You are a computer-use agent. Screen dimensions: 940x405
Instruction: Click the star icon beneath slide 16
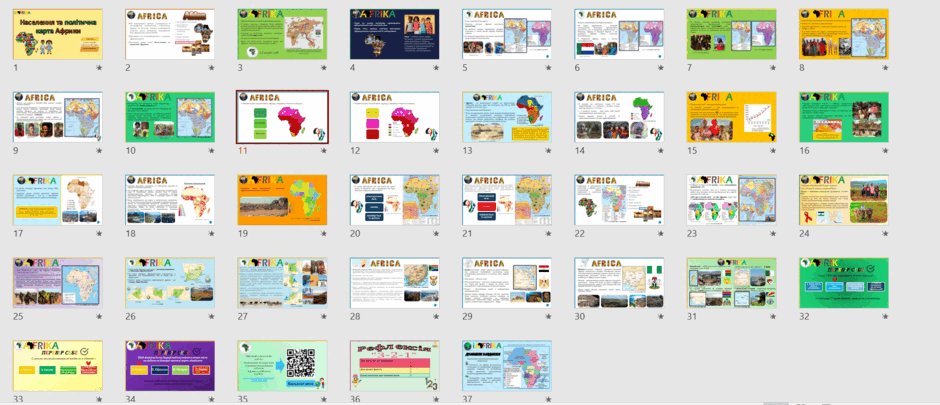click(x=885, y=151)
